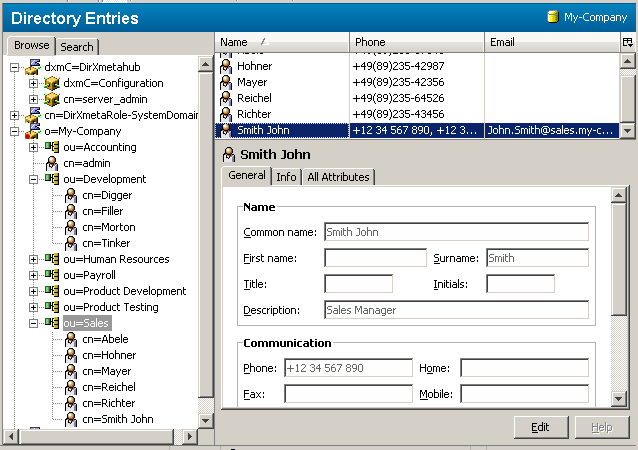Click the ou=Accounting organizational unit icon
This screenshot has width=638, height=450.
click(x=52, y=147)
